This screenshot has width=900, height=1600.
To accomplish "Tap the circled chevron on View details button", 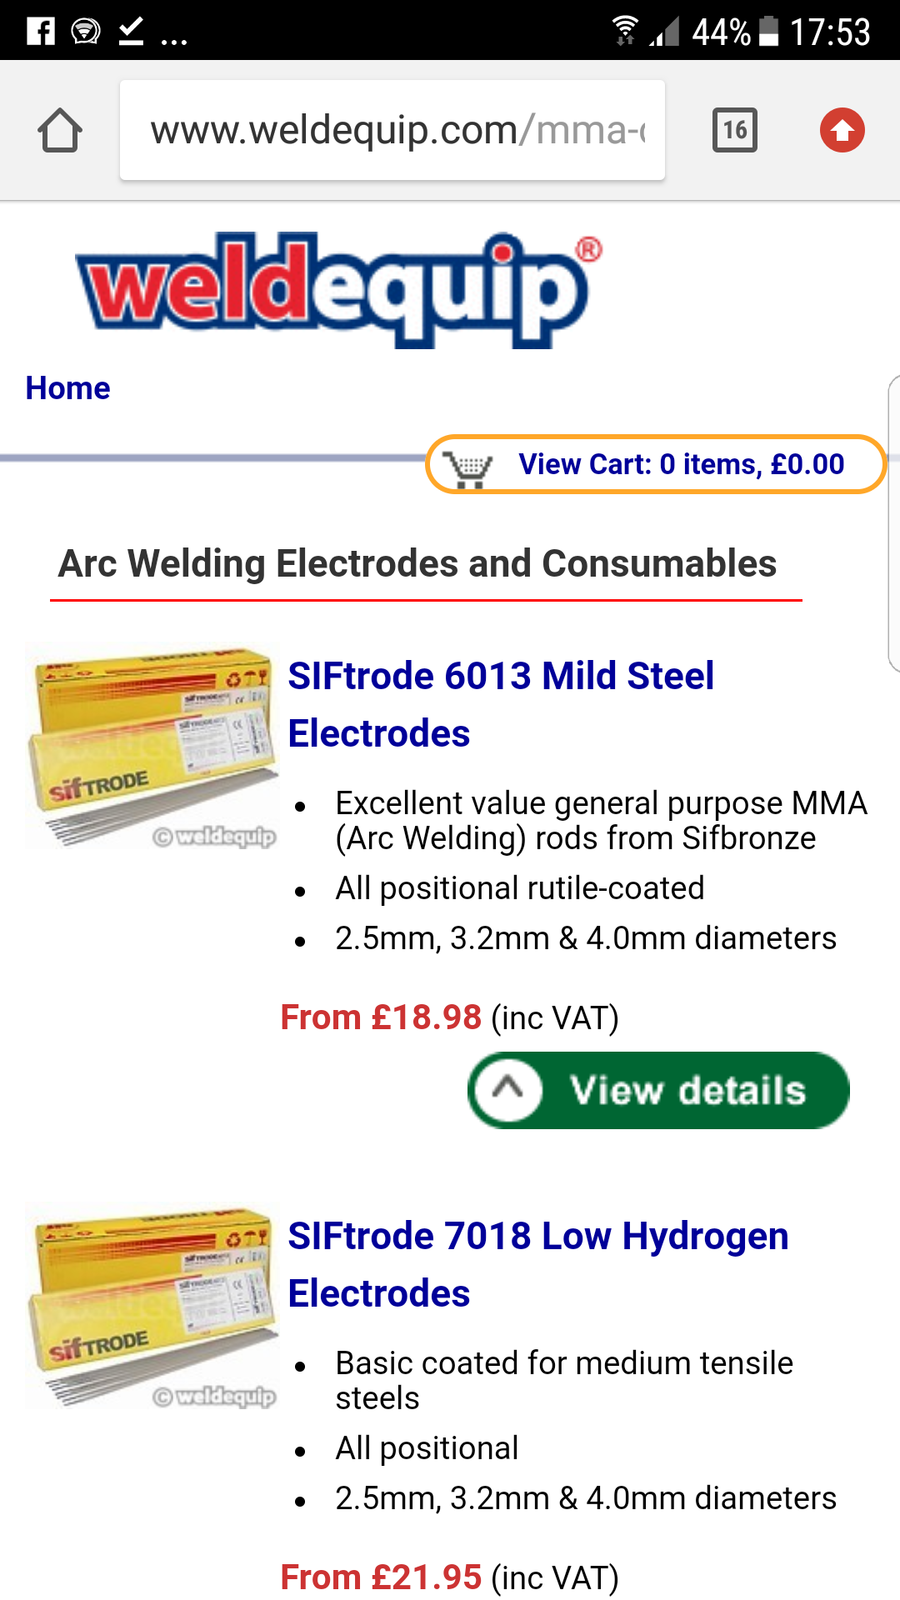I will 508,1090.
